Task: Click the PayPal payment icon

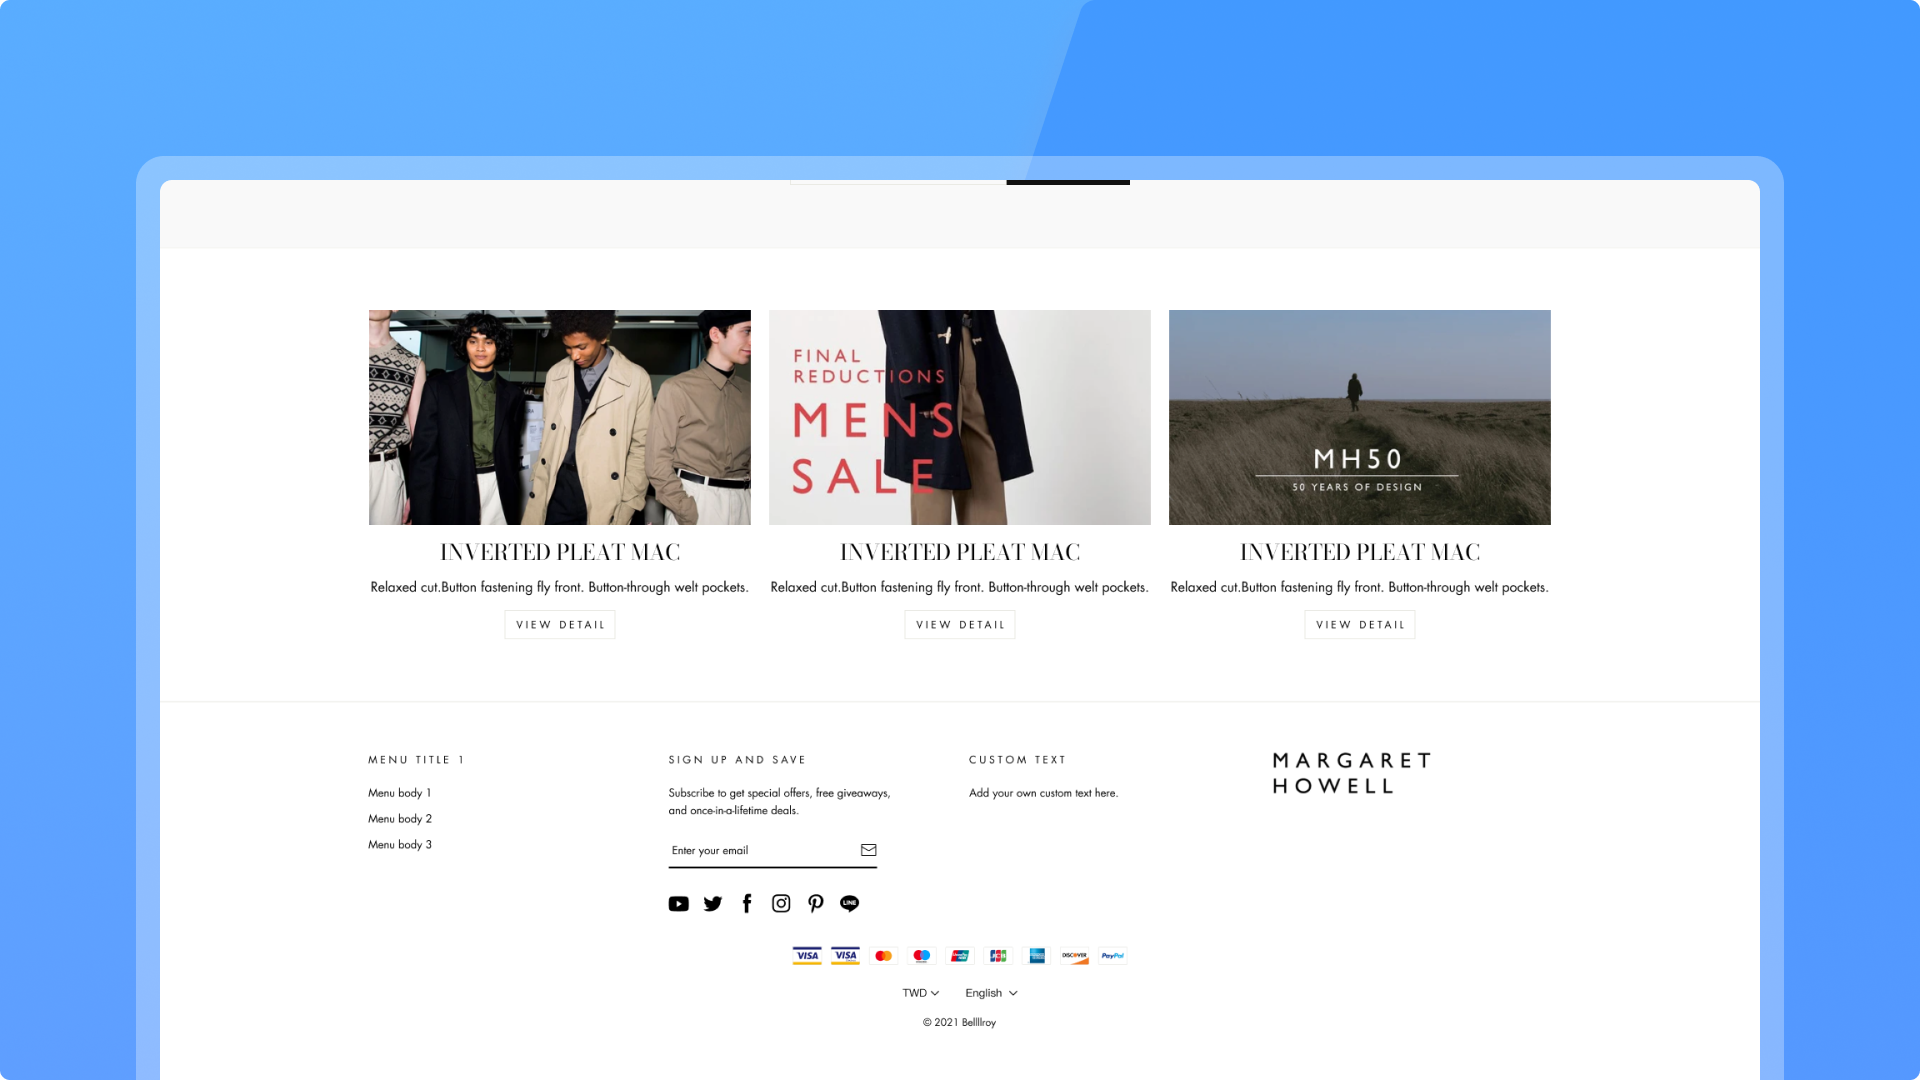Action: click(x=1112, y=956)
